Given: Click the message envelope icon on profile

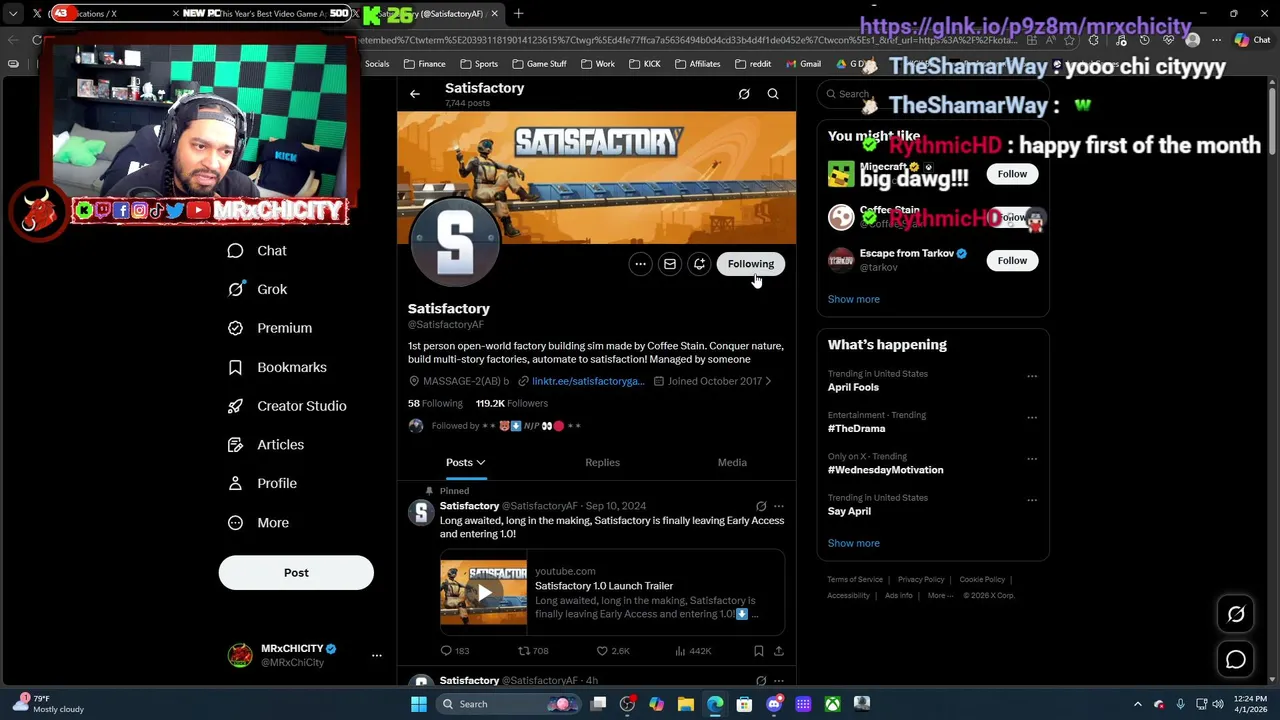Looking at the screenshot, I should tap(670, 264).
